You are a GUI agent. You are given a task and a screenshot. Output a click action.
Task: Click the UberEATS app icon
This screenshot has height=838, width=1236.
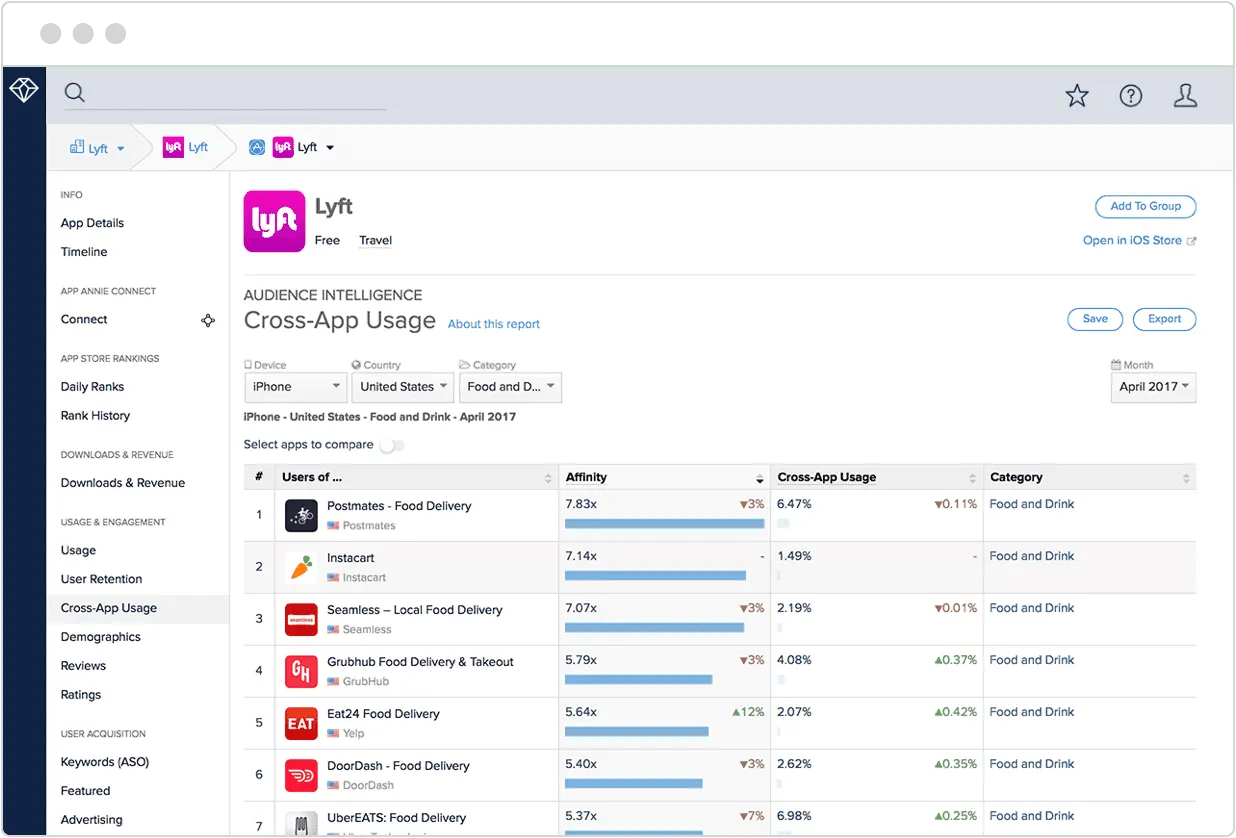[x=301, y=824]
